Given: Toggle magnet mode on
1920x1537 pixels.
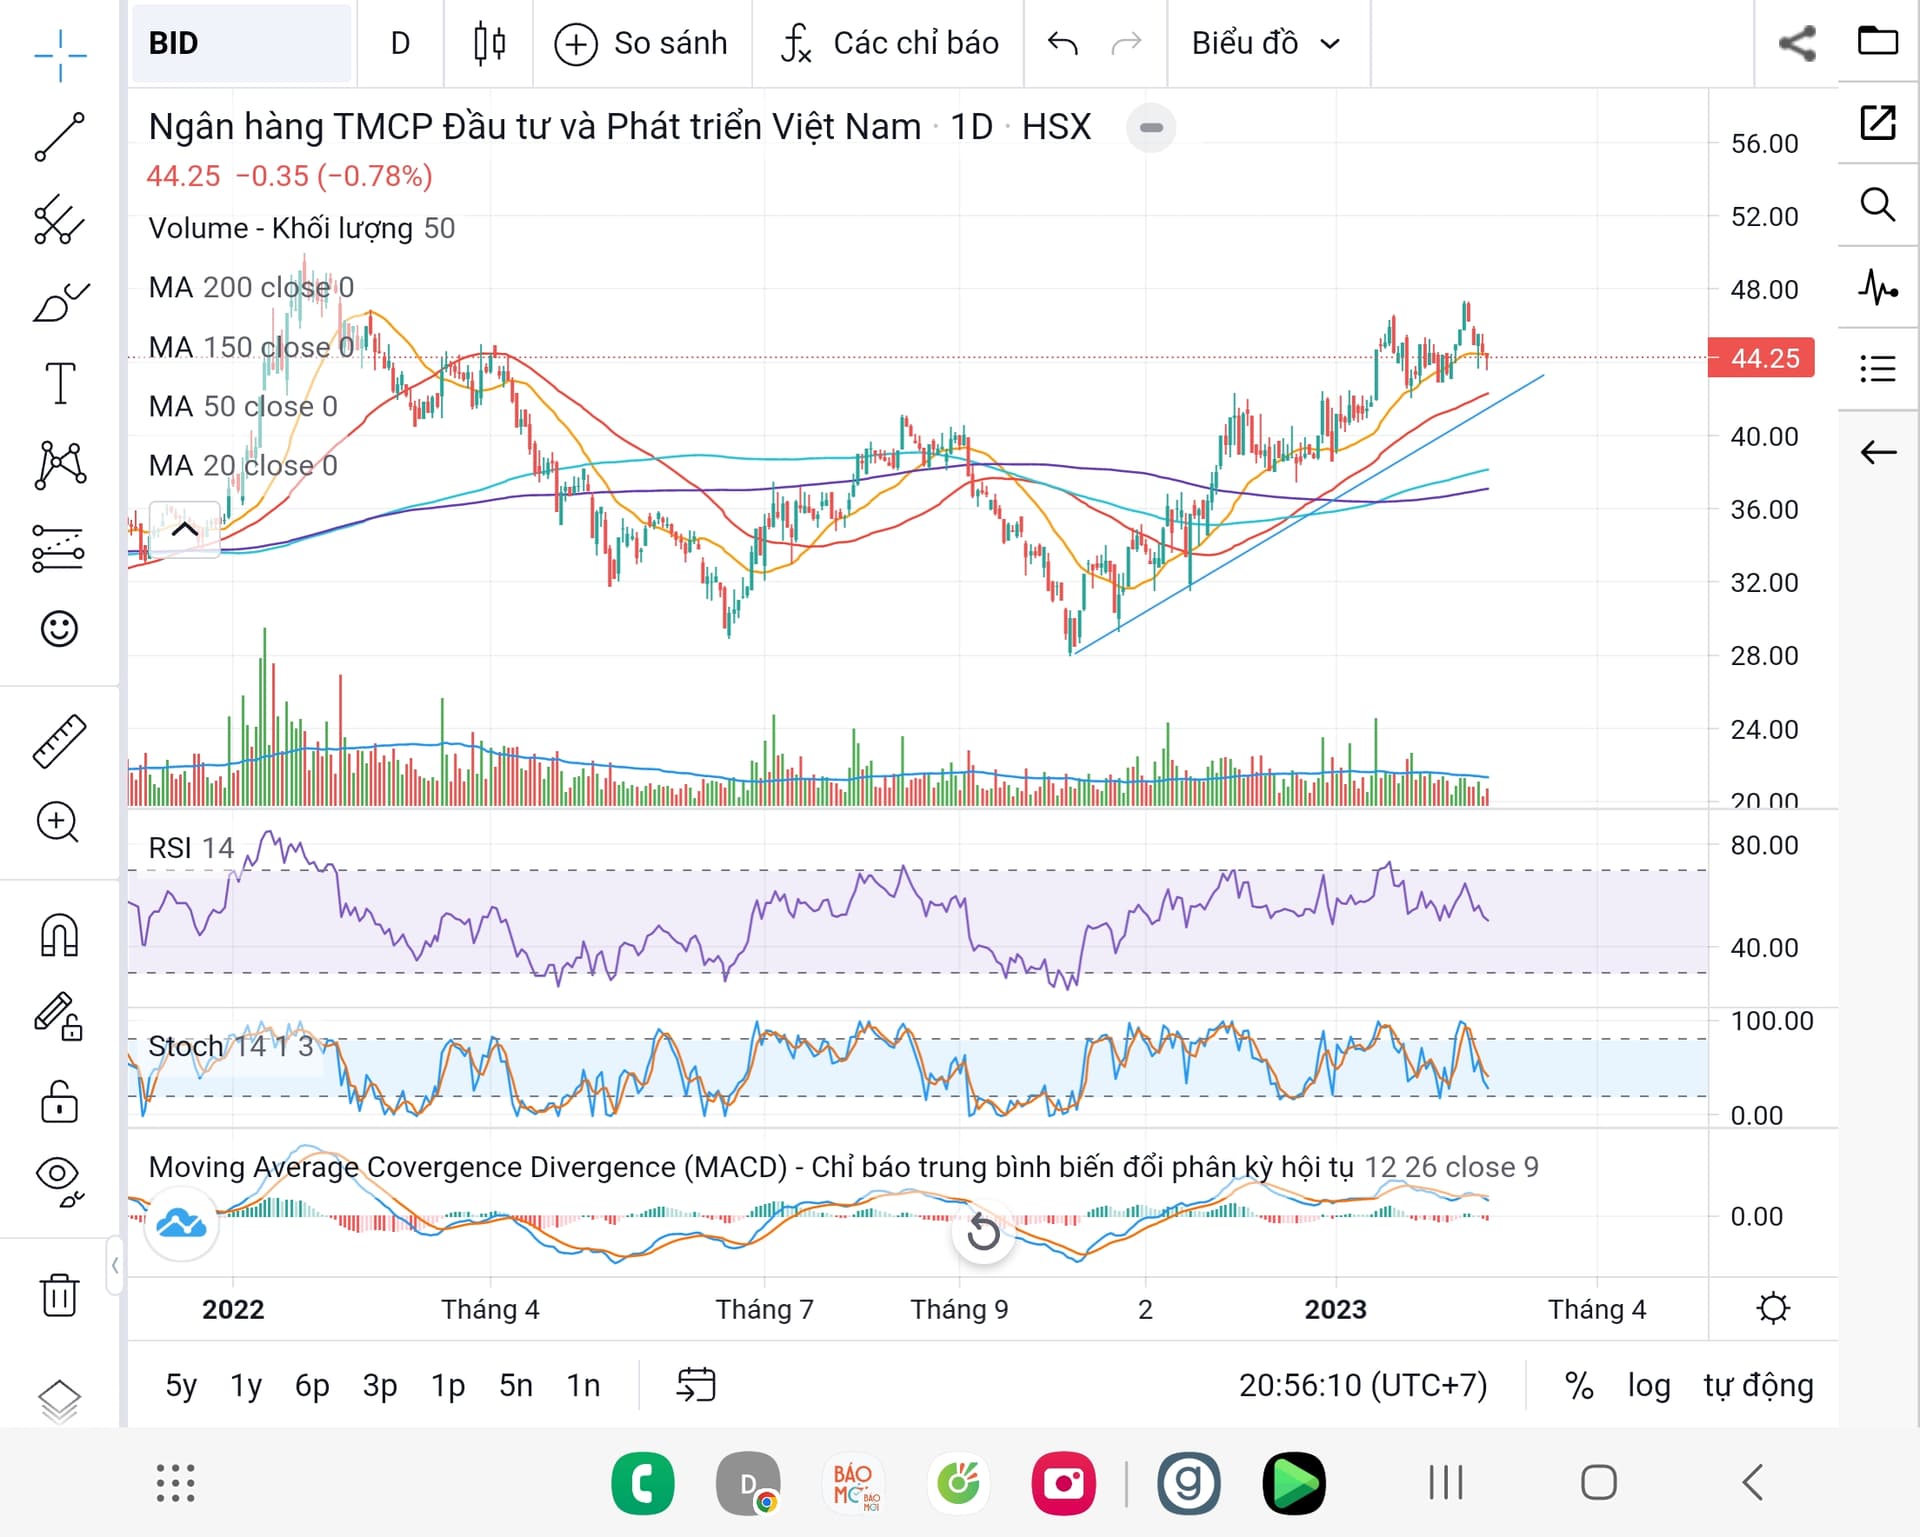Looking at the screenshot, I should [x=59, y=936].
